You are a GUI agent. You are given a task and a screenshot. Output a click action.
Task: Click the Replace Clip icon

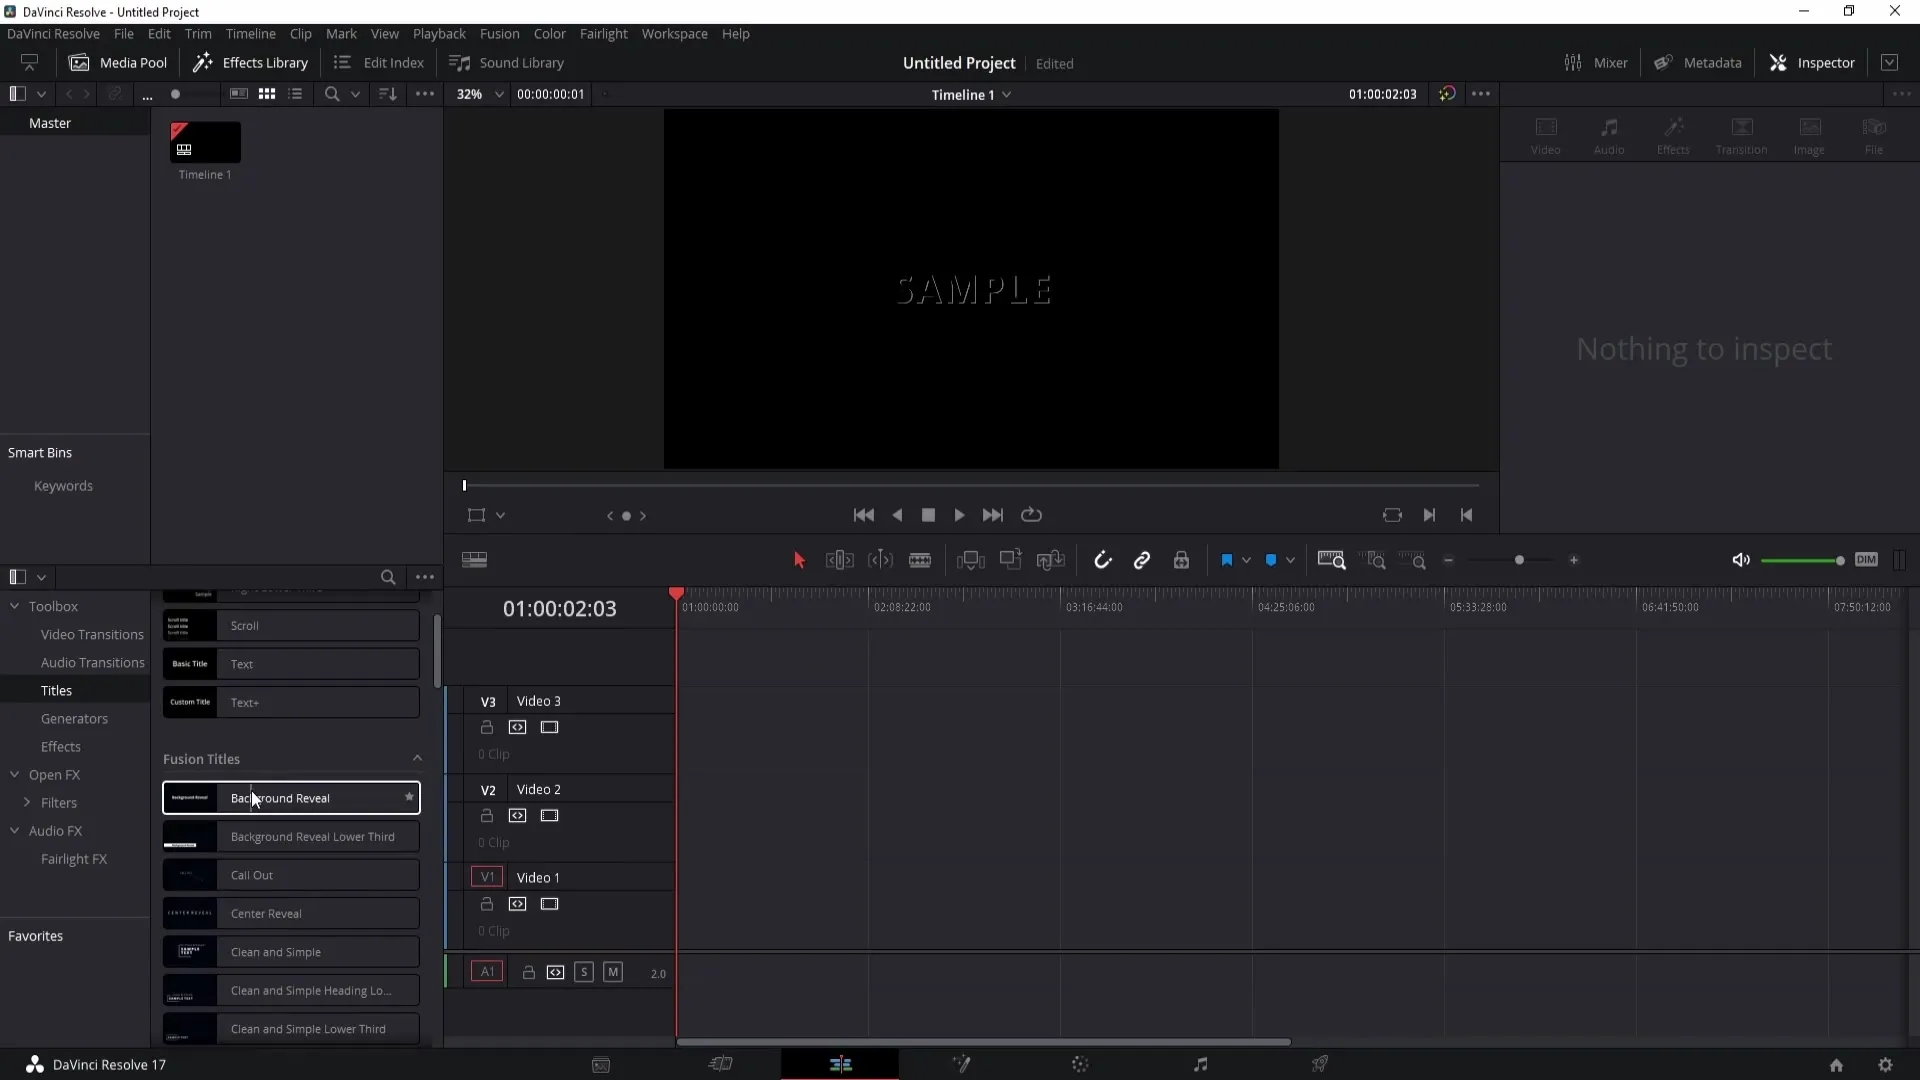[x=1050, y=560]
